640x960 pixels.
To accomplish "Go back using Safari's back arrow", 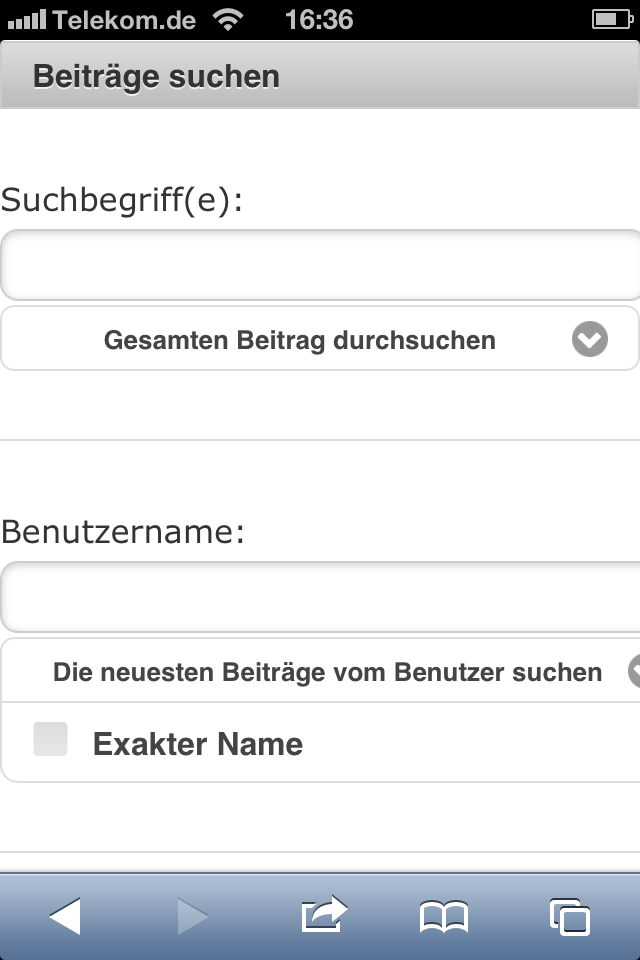I will coord(65,916).
